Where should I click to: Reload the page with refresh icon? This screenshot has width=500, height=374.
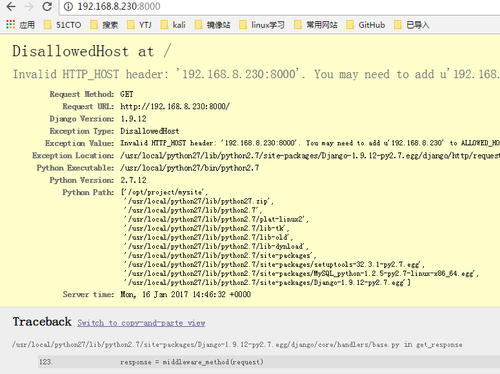pos(47,6)
